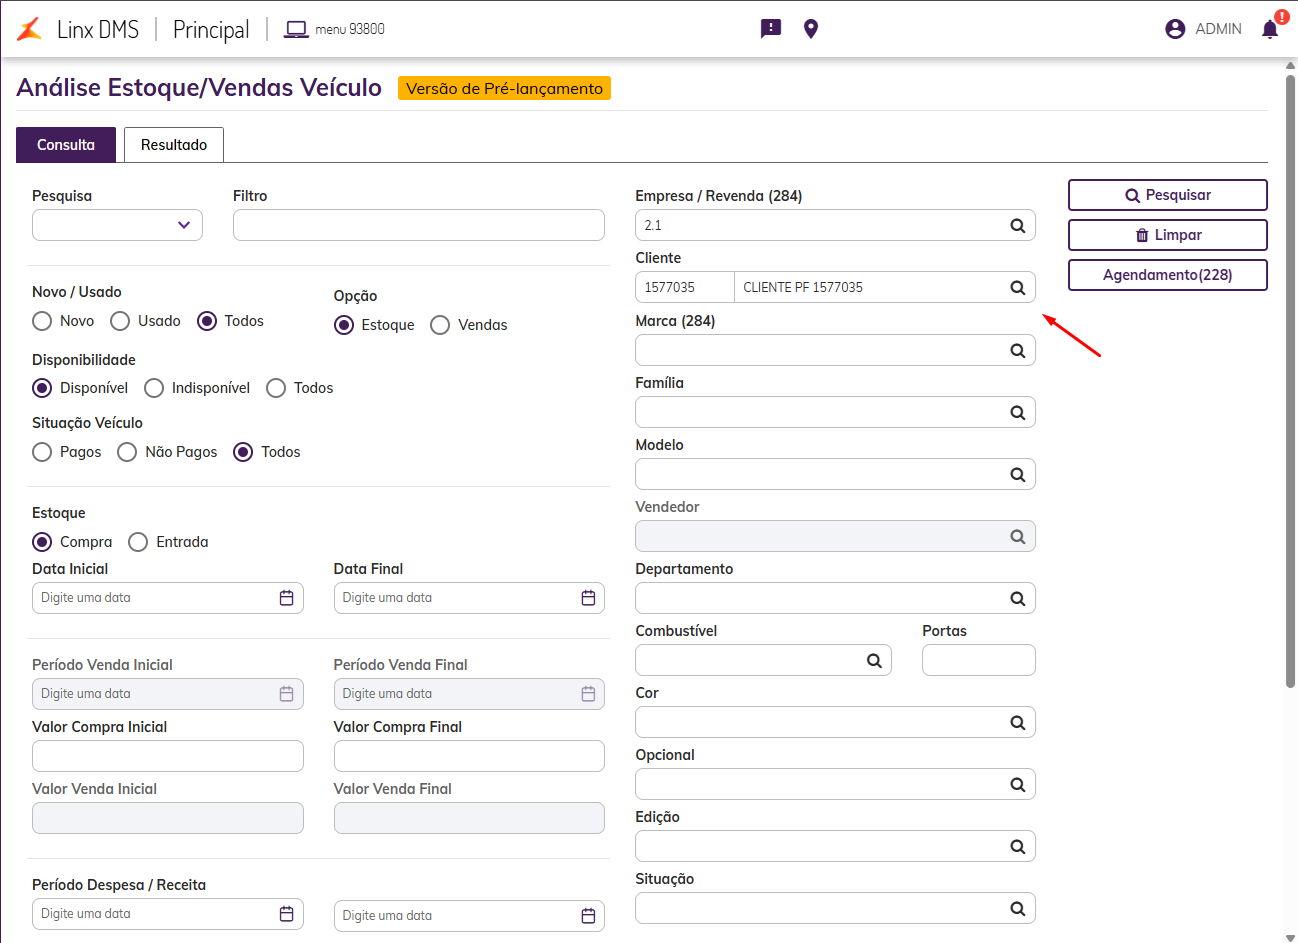Switch to the Resultado tab
Viewport: 1298px width, 943px height.
point(174,145)
